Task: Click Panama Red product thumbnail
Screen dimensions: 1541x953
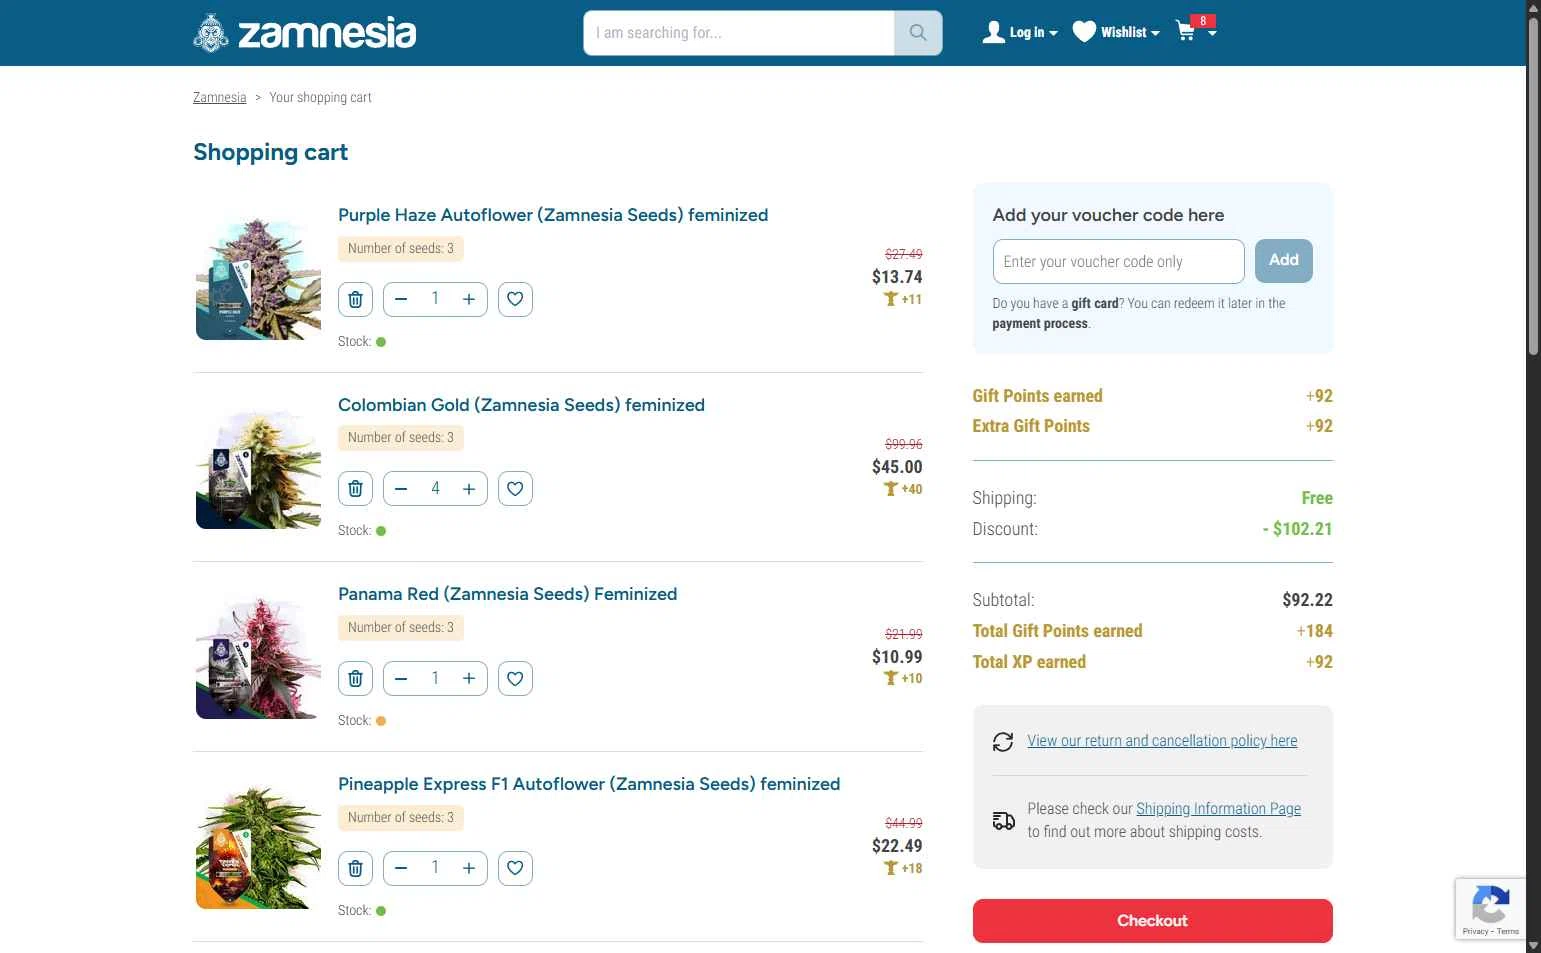Action: point(258,657)
